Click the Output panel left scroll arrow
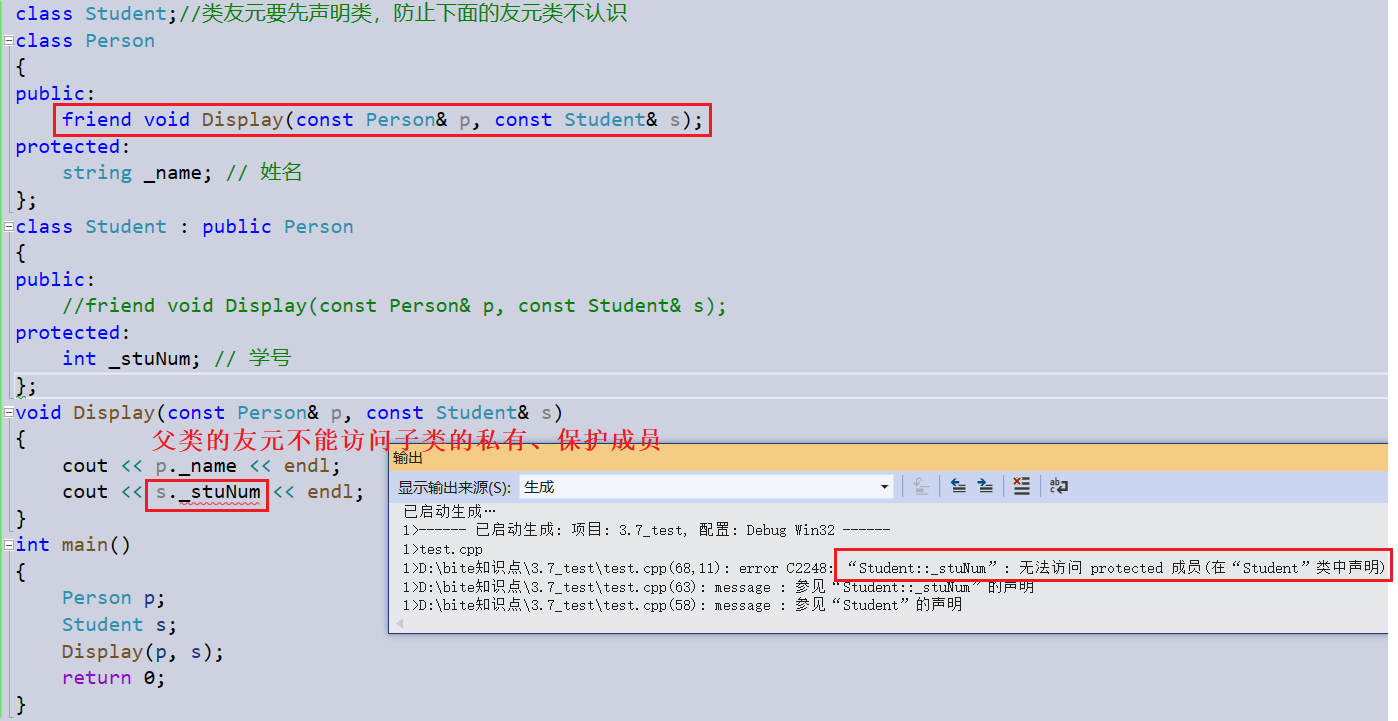This screenshot has width=1398, height=721. pos(400,623)
